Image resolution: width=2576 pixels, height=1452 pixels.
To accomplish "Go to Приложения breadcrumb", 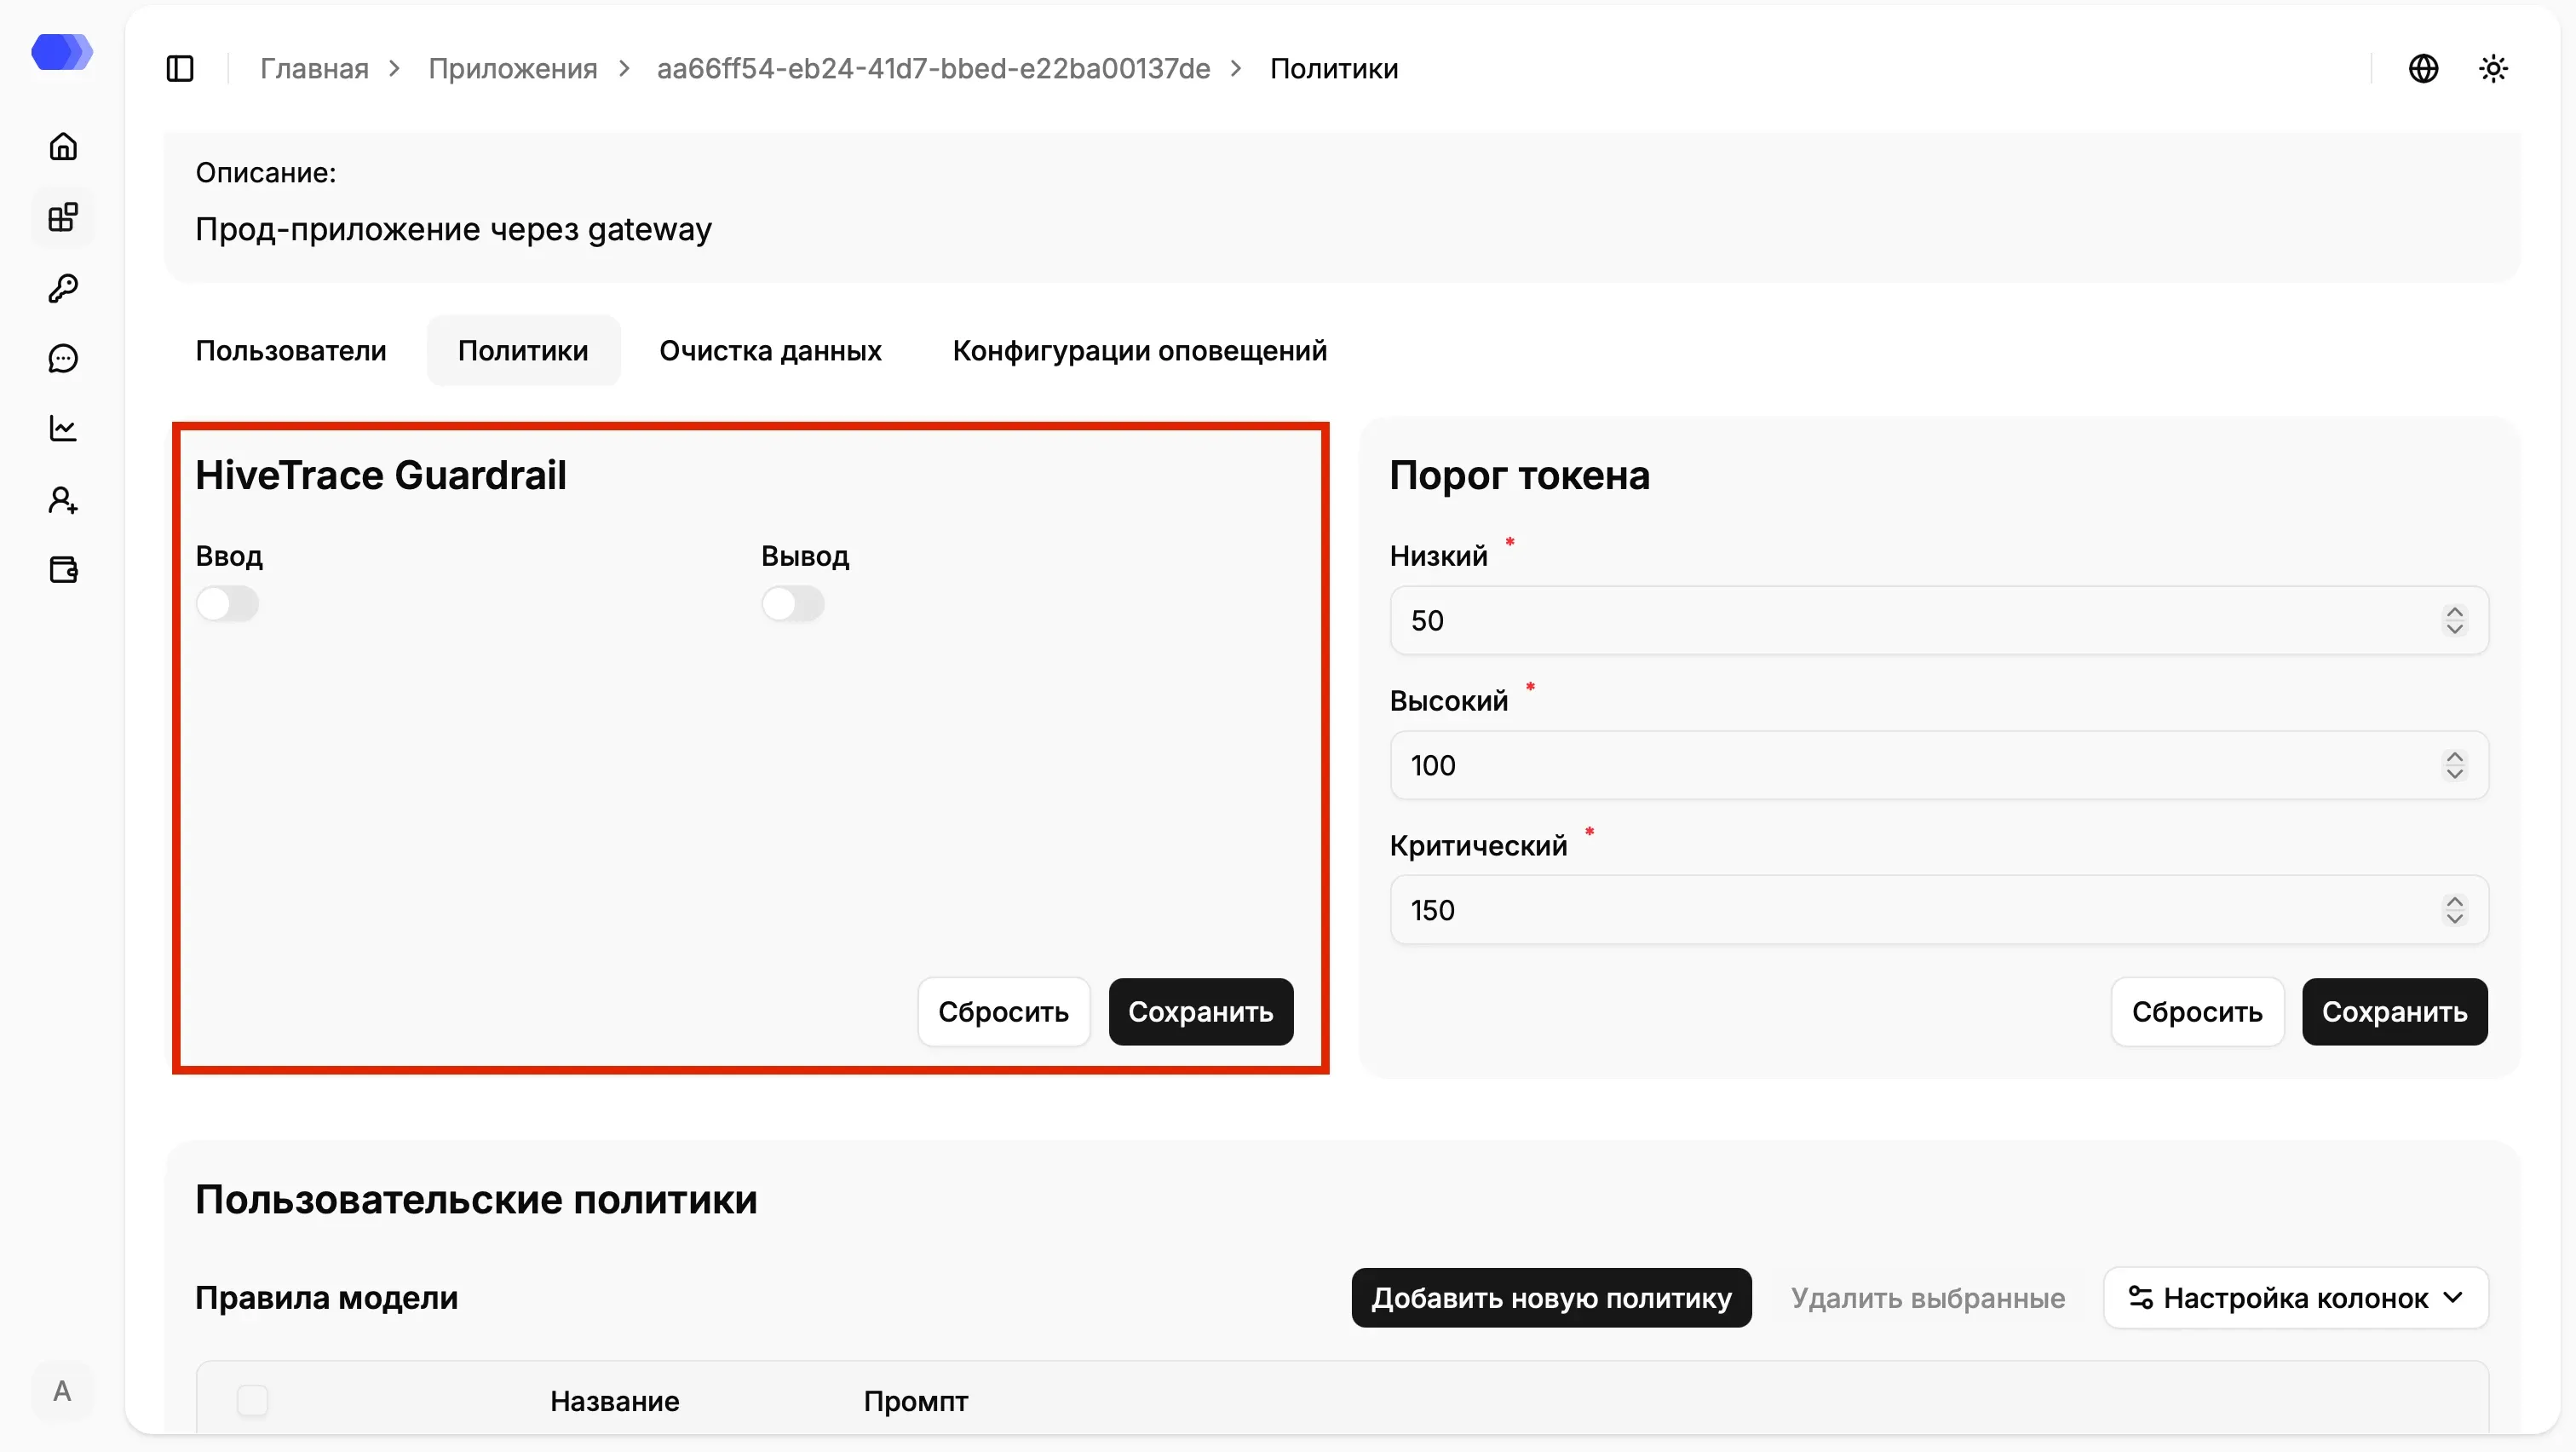I will (513, 69).
